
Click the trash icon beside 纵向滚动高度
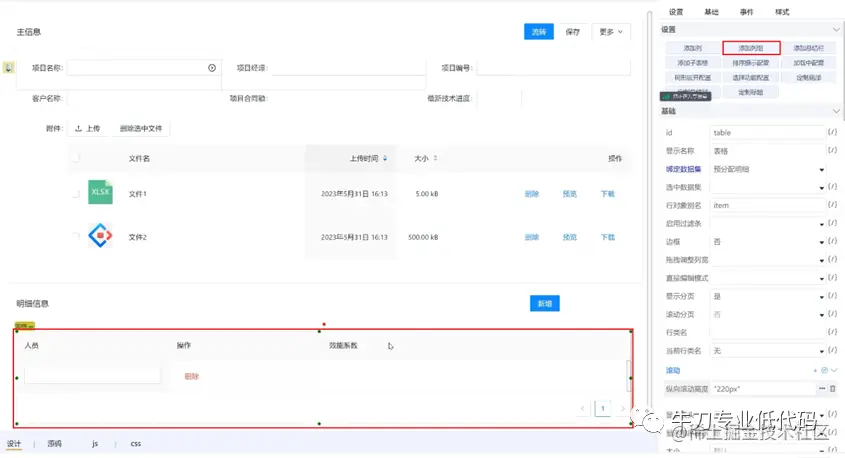pos(833,388)
